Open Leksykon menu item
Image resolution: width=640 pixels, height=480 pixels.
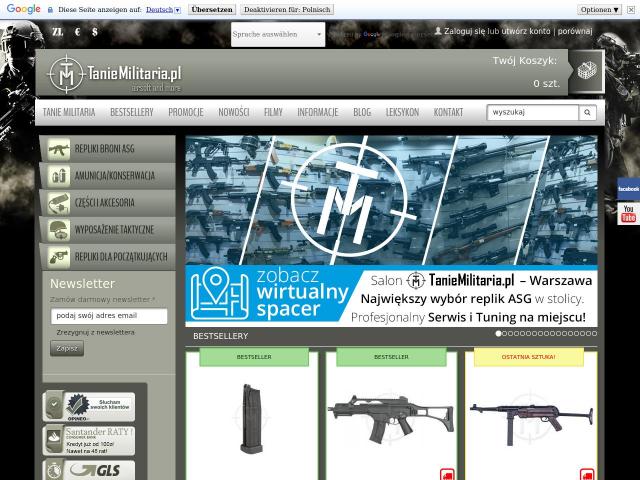click(402, 112)
